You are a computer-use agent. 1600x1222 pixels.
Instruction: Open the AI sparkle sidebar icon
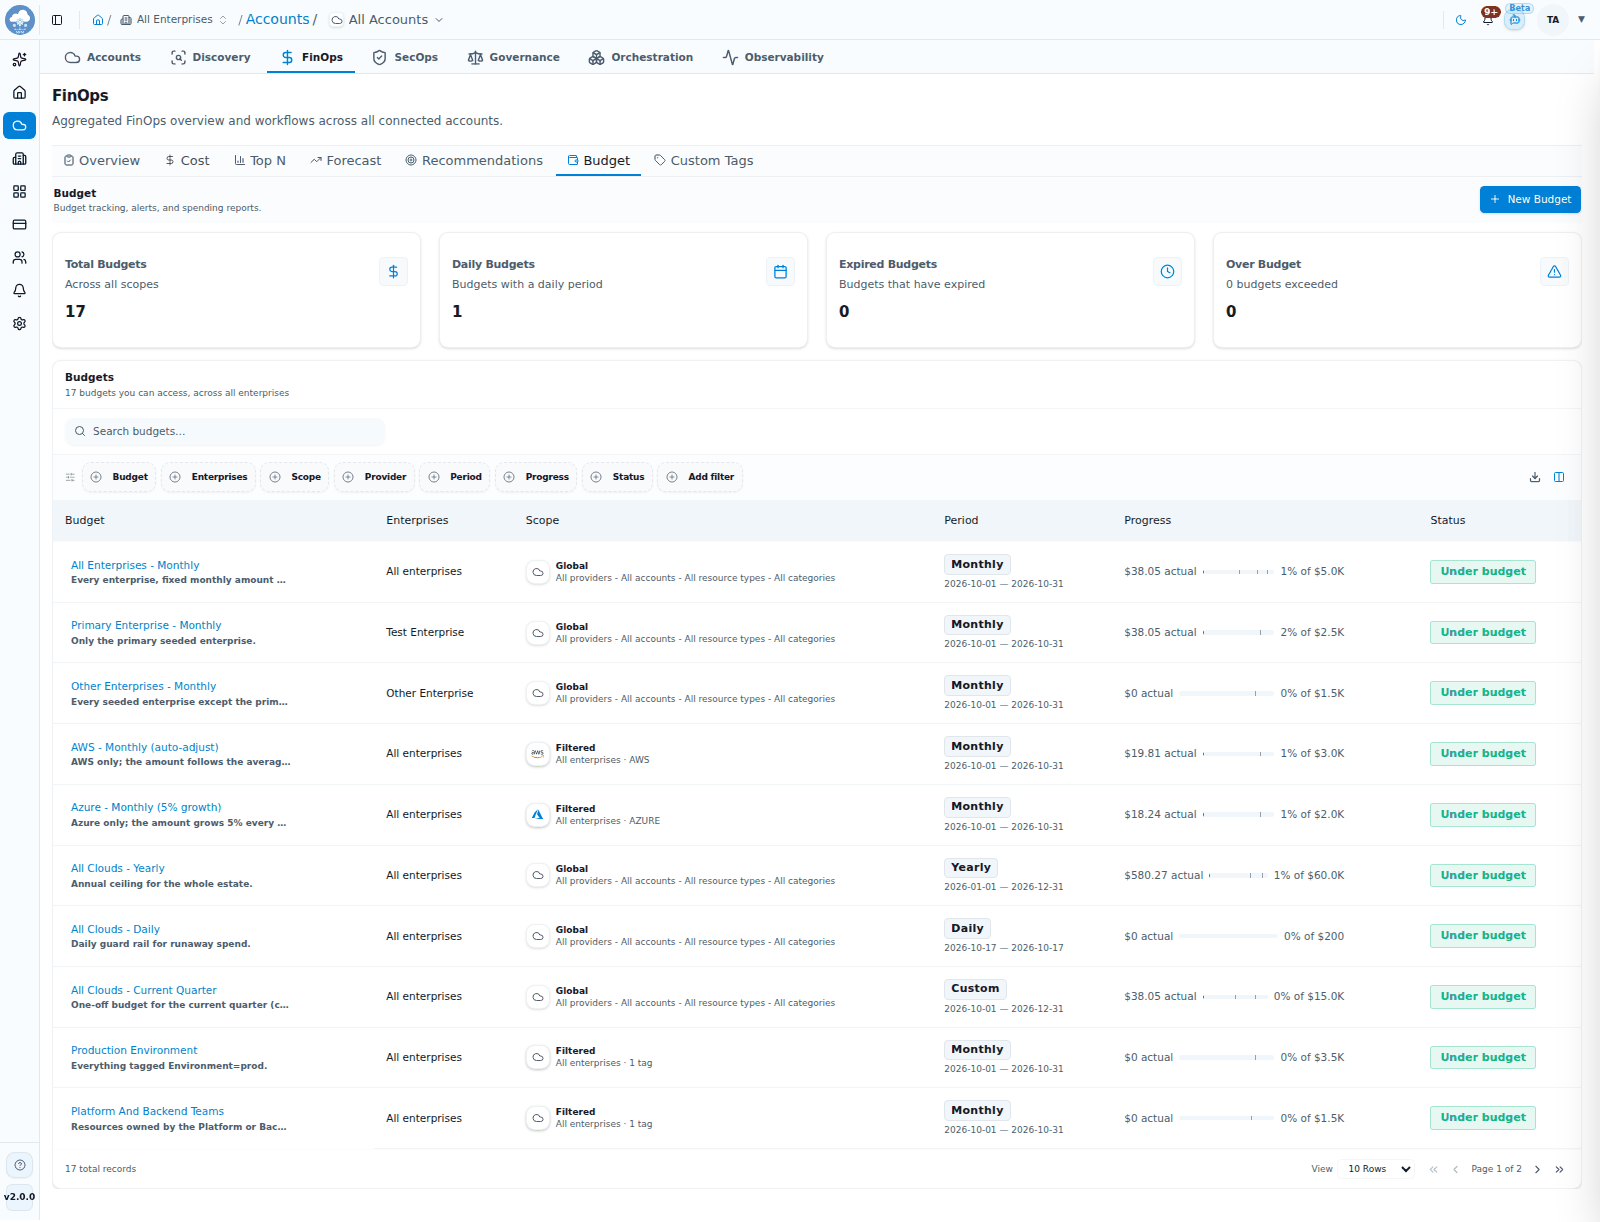point(19,60)
